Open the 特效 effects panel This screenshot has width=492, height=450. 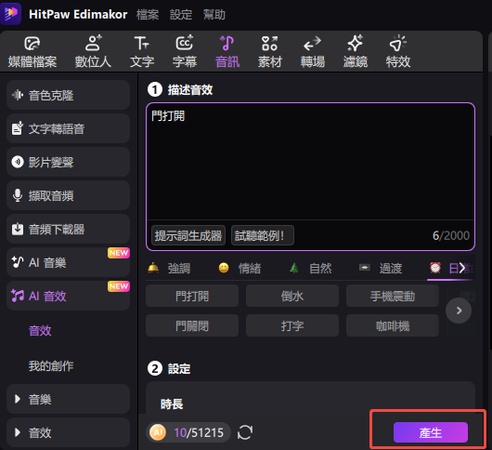click(398, 52)
